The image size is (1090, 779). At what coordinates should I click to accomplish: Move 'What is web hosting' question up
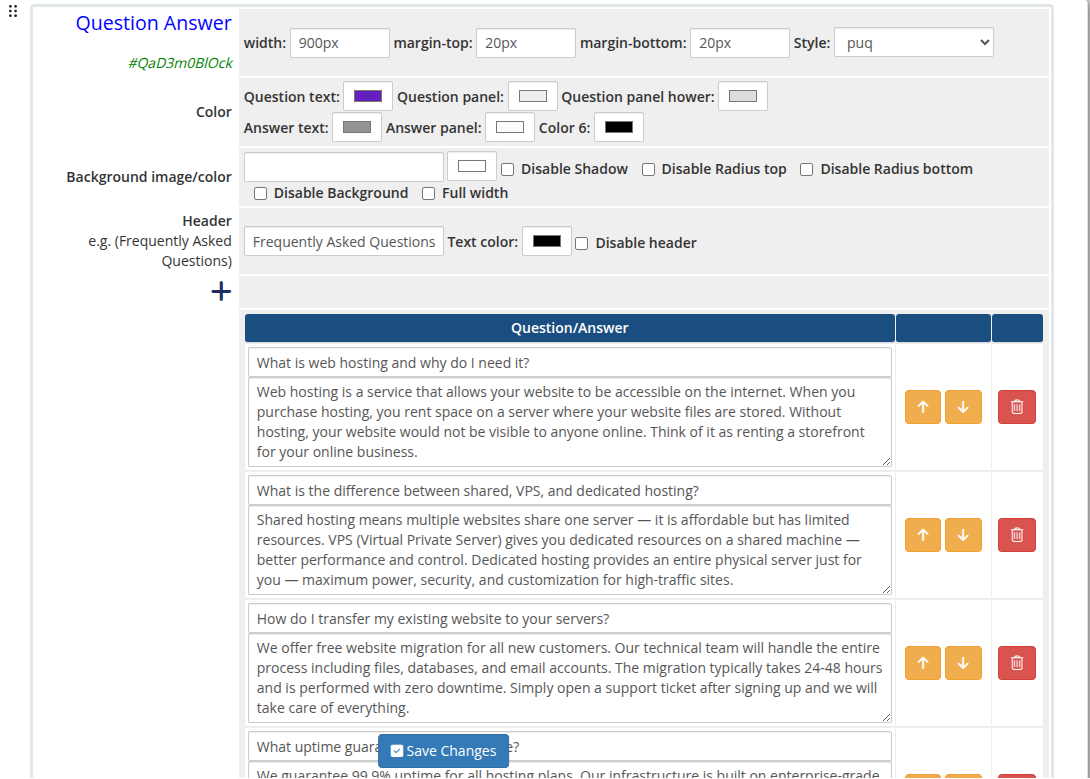[x=922, y=407]
